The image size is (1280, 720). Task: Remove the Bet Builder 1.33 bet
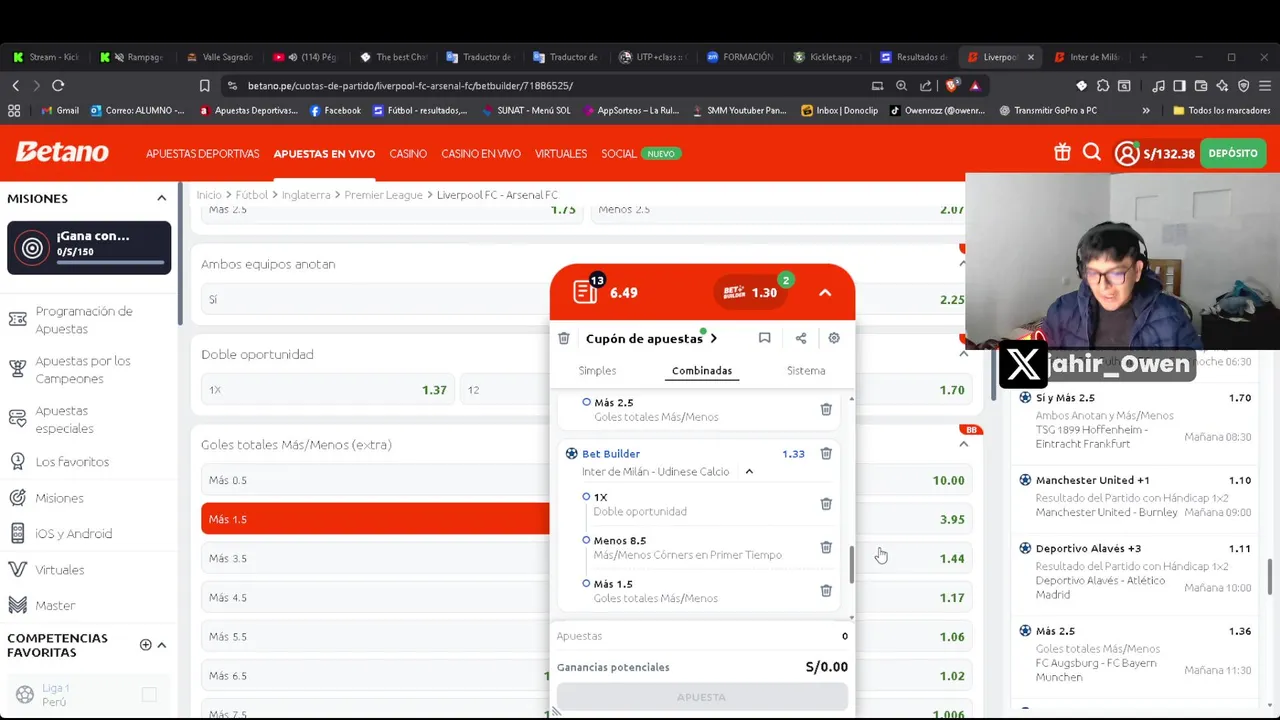pyautogui.click(x=826, y=454)
